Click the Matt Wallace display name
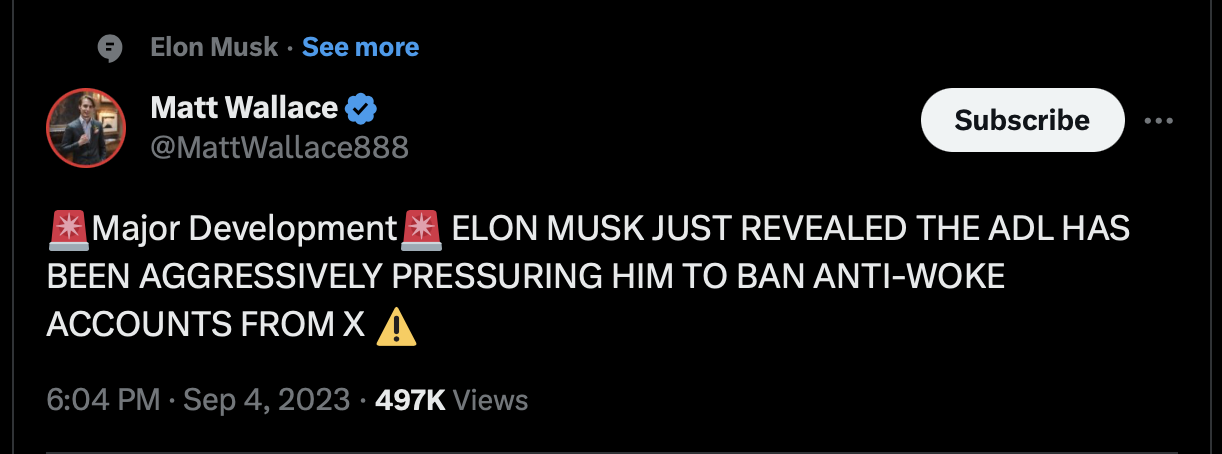This screenshot has height=454, width=1222. coord(244,107)
